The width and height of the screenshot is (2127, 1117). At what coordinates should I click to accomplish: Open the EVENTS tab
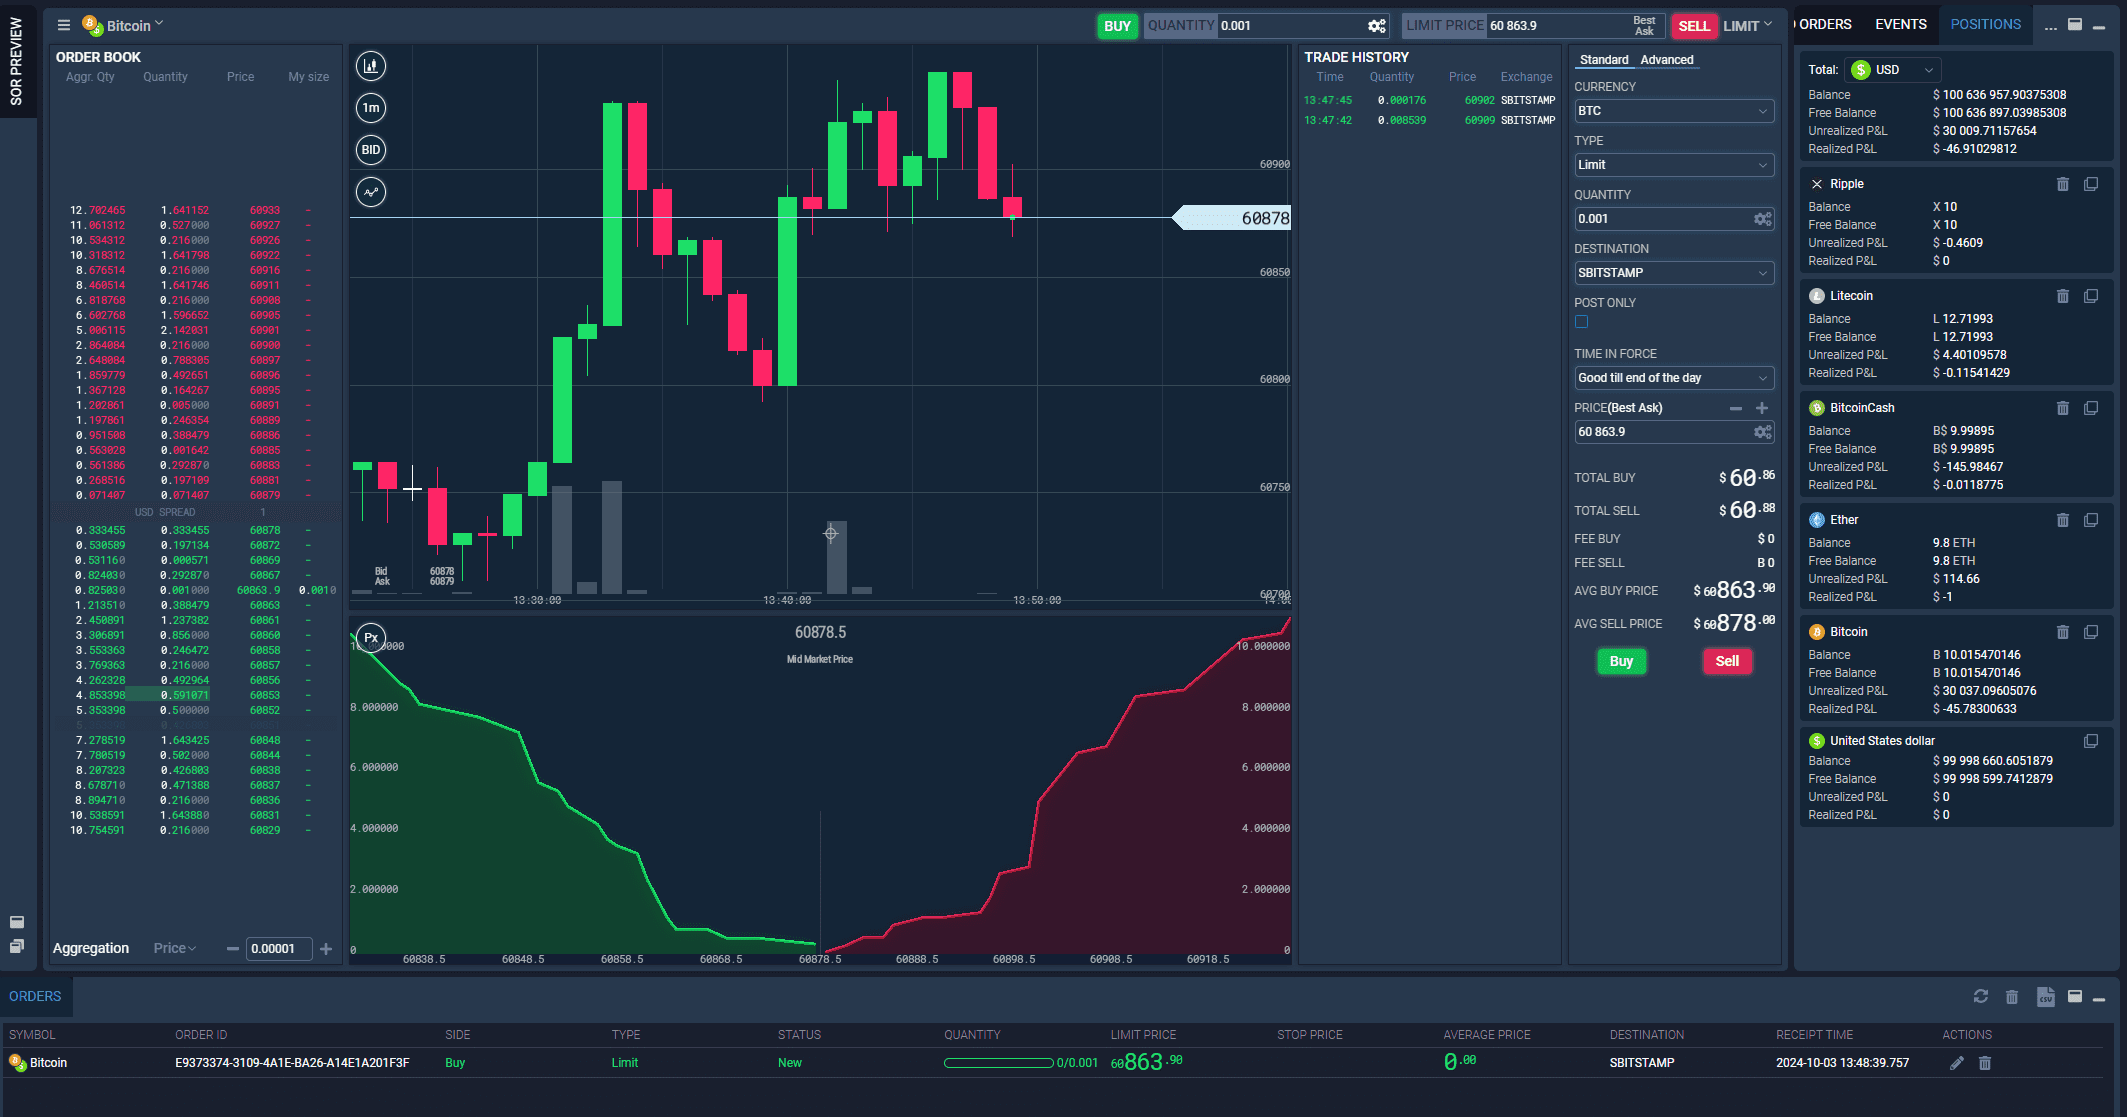[1900, 23]
